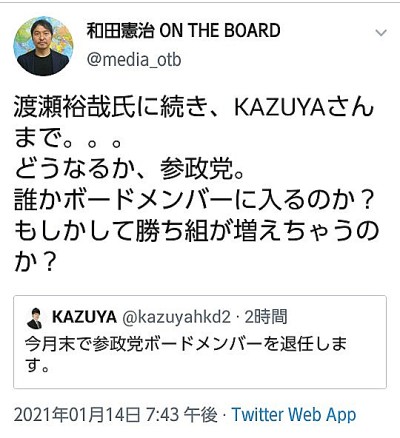Screen dimensions: 400x438
Task: Click the line もしかして勝ち組が増えちゃうの
Action: pyautogui.click(x=196, y=231)
